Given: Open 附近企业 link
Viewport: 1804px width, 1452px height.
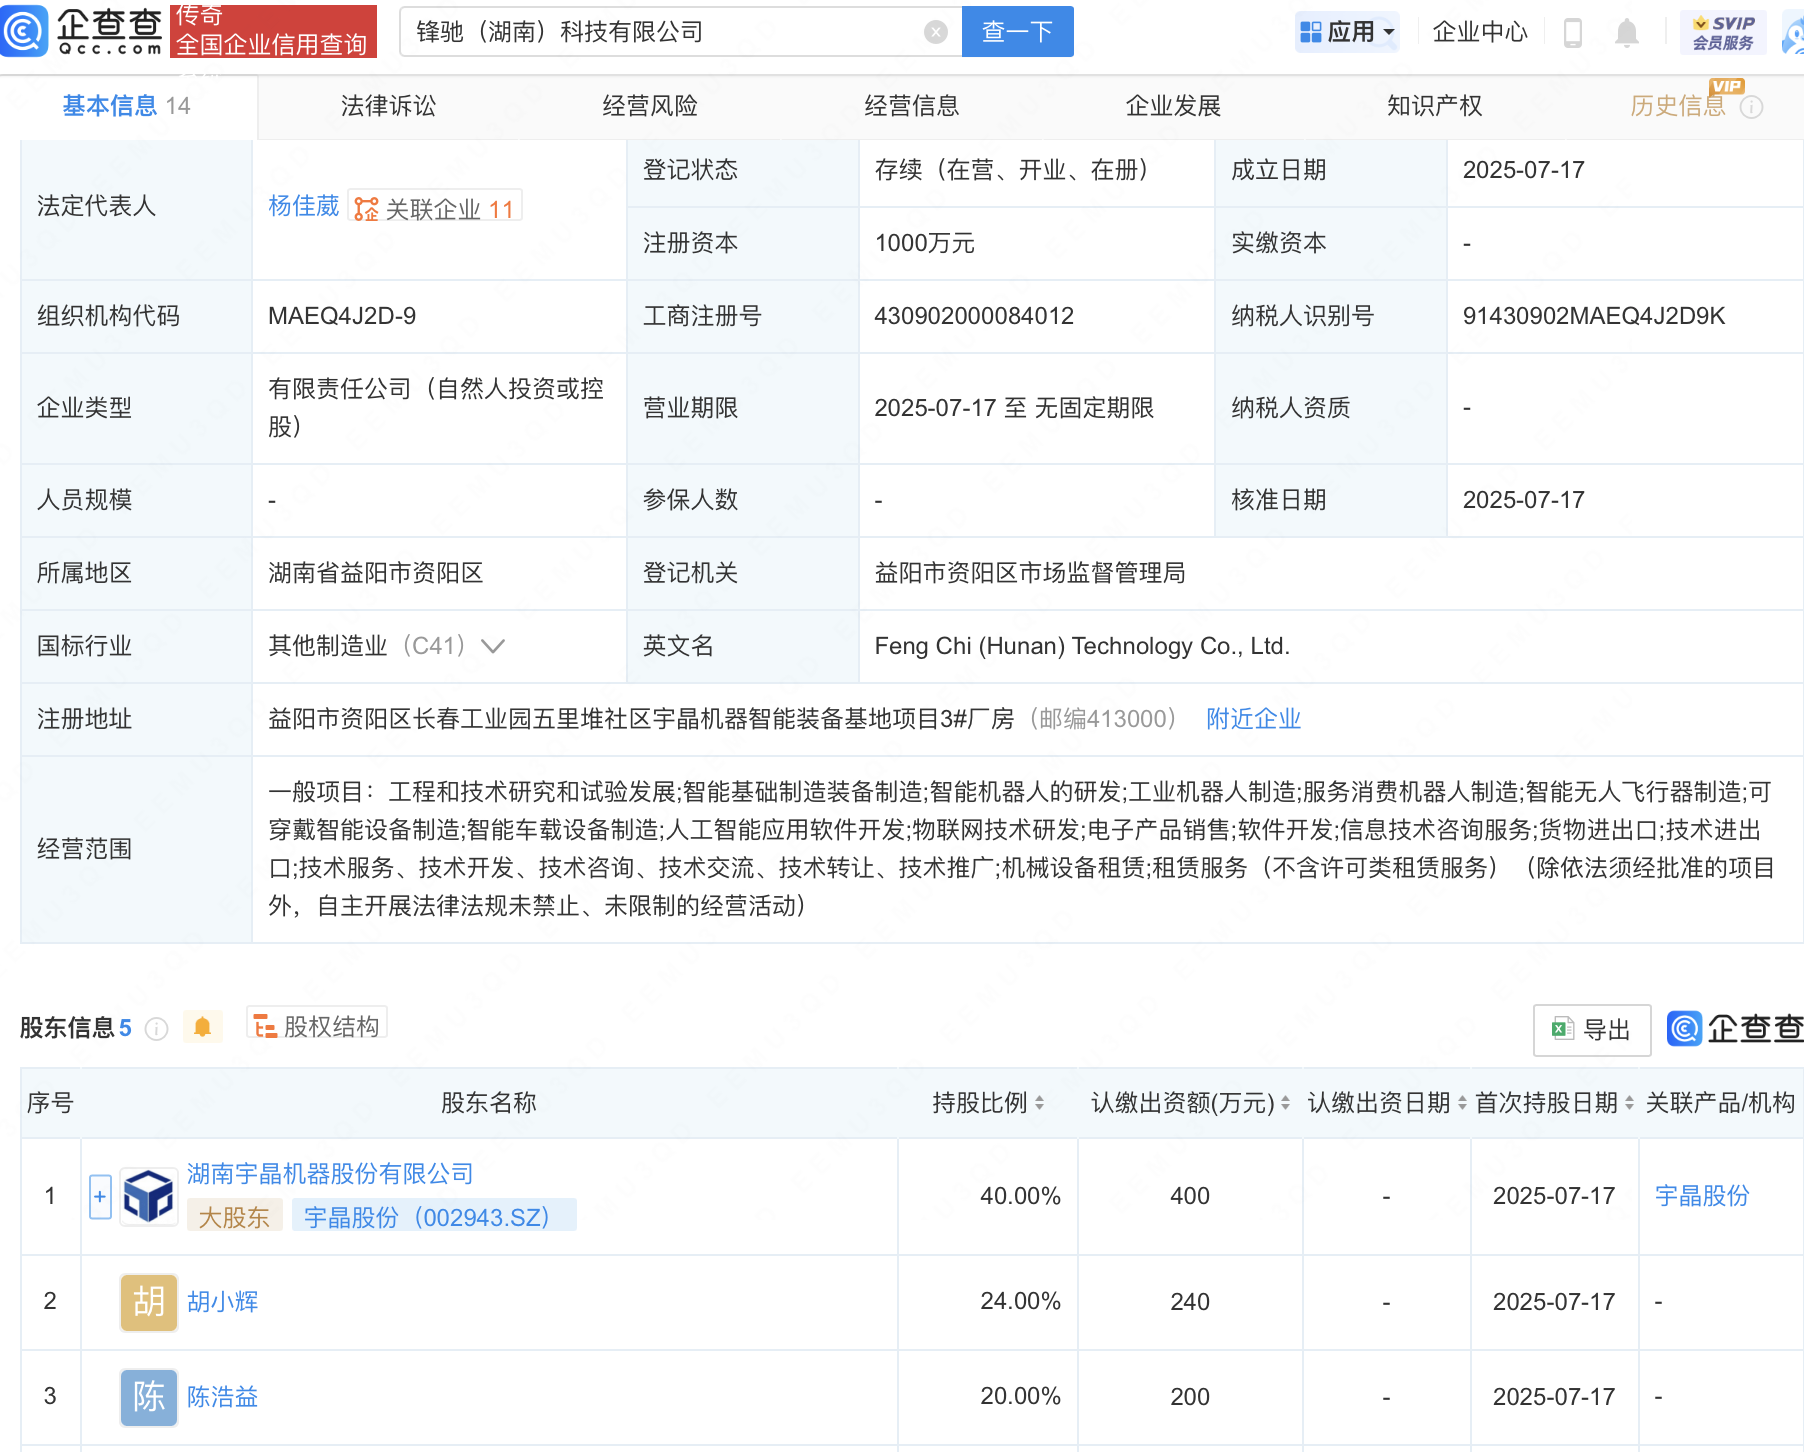Looking at the screenshot, I should 1253,719.
